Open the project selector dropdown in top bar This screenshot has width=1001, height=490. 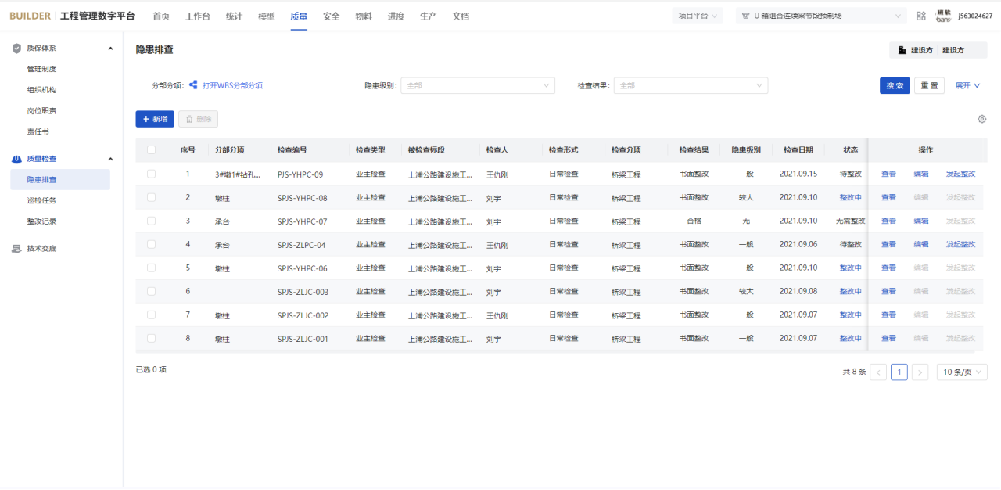click(821, 16)
